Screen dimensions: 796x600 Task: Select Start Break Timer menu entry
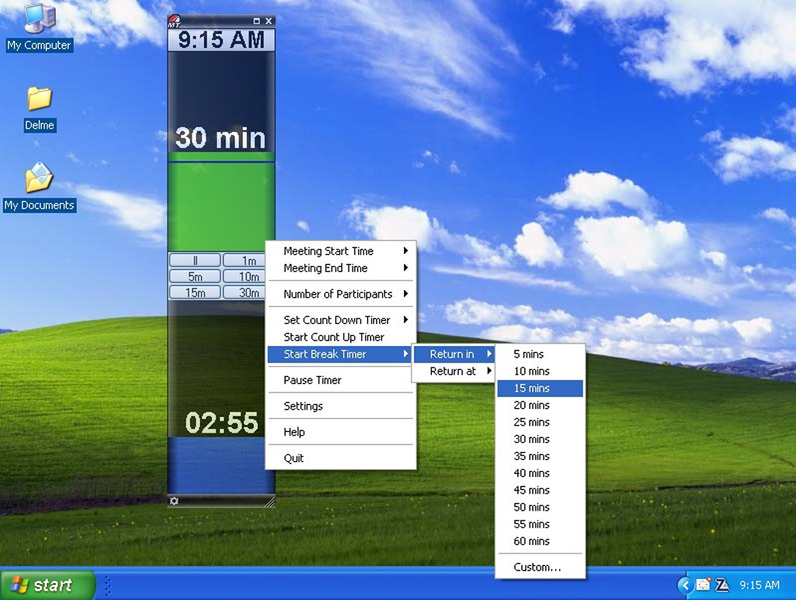click(x=341, y=354)
